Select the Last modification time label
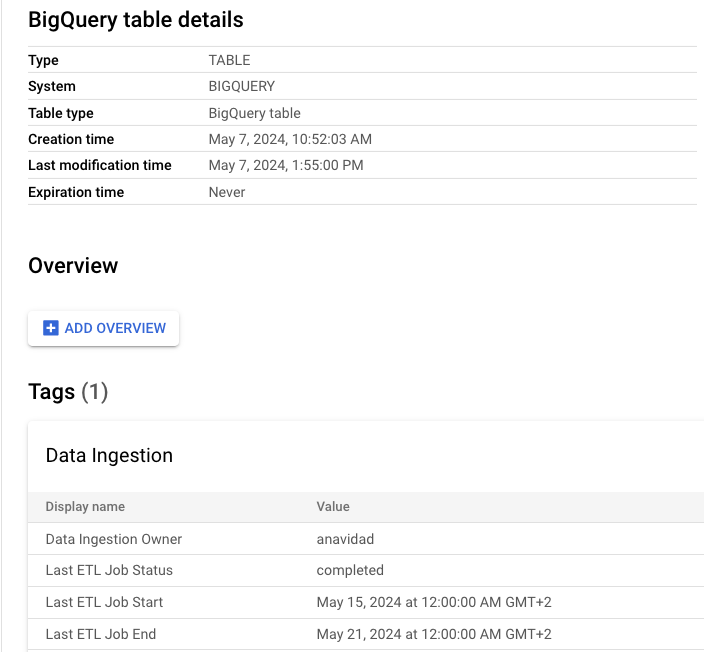This screenshot has height=652, width=704. pos(100,165)
